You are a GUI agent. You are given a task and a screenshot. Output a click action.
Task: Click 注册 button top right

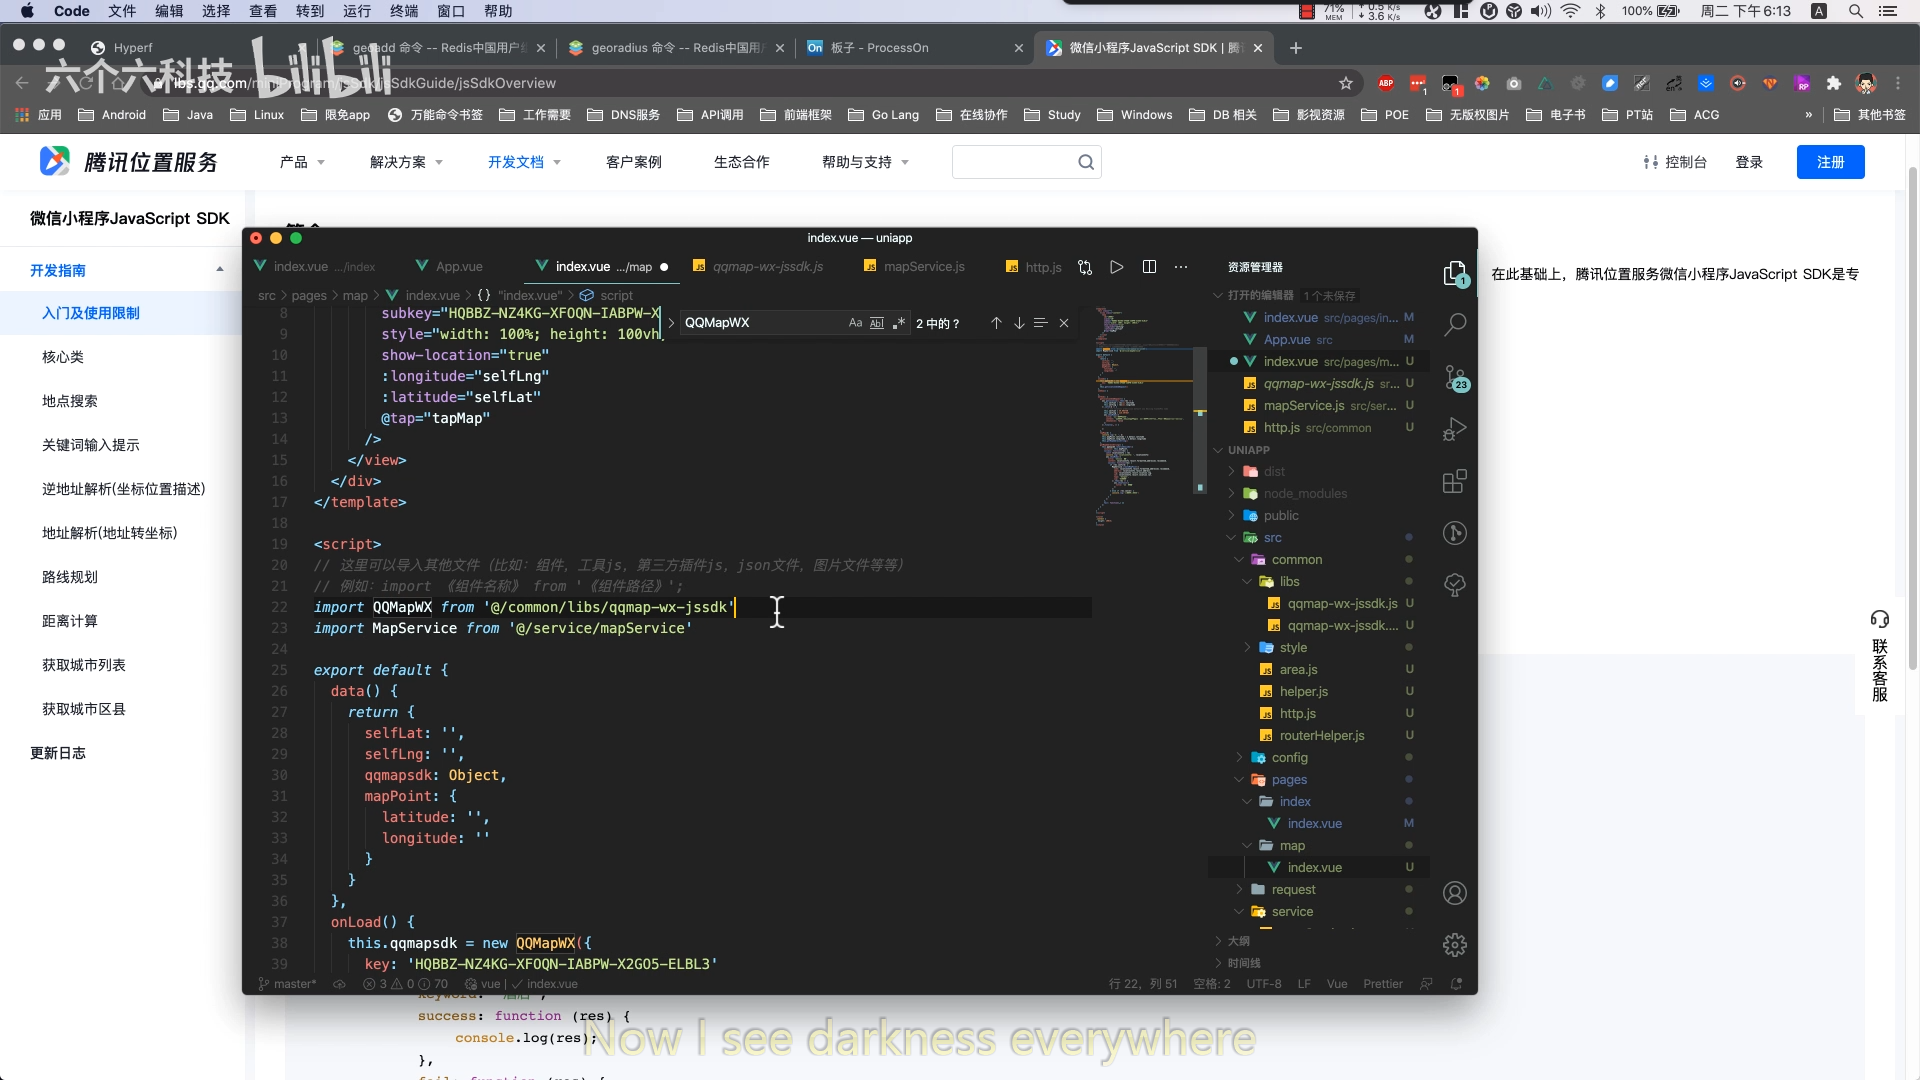pyautogui.click(x=1834, y=161)
